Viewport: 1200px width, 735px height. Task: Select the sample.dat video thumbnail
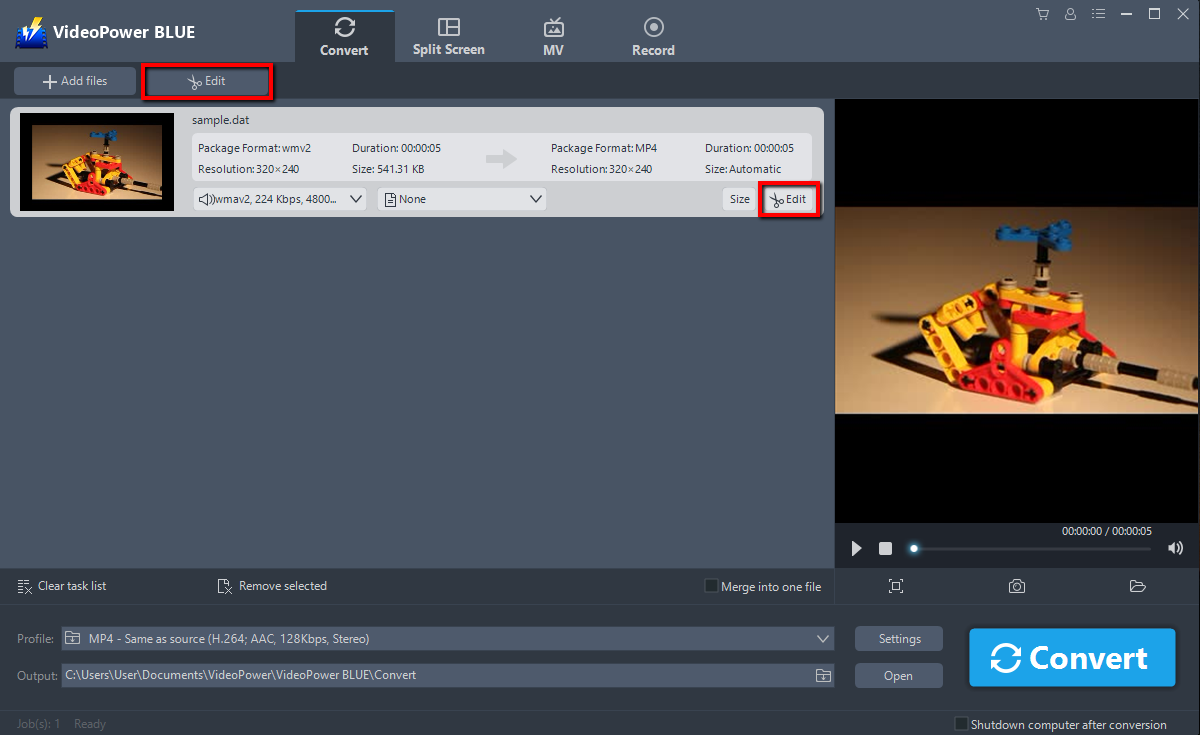[96, 161]
